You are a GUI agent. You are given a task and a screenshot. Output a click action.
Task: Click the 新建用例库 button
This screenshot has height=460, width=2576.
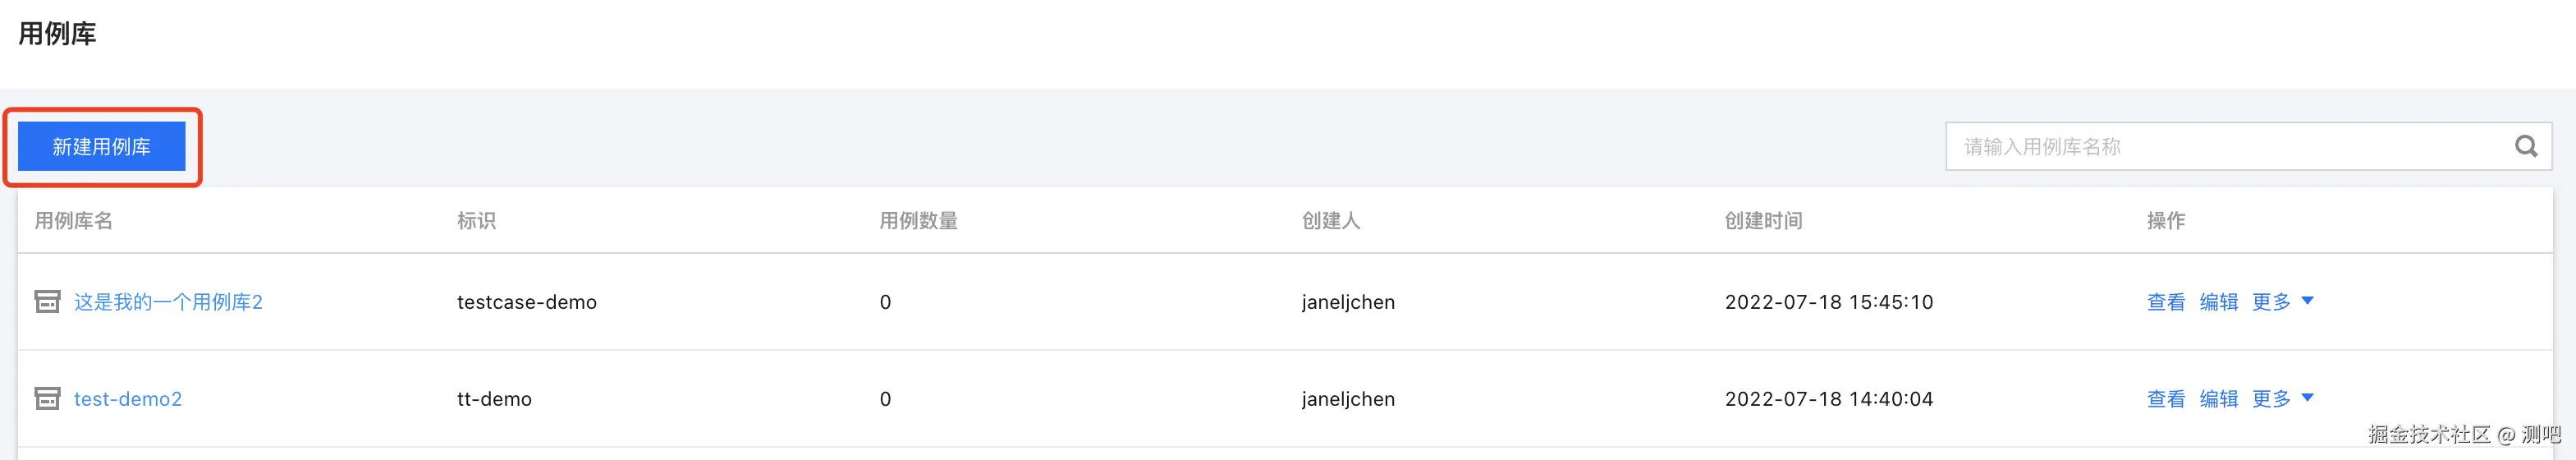(101, 147)
